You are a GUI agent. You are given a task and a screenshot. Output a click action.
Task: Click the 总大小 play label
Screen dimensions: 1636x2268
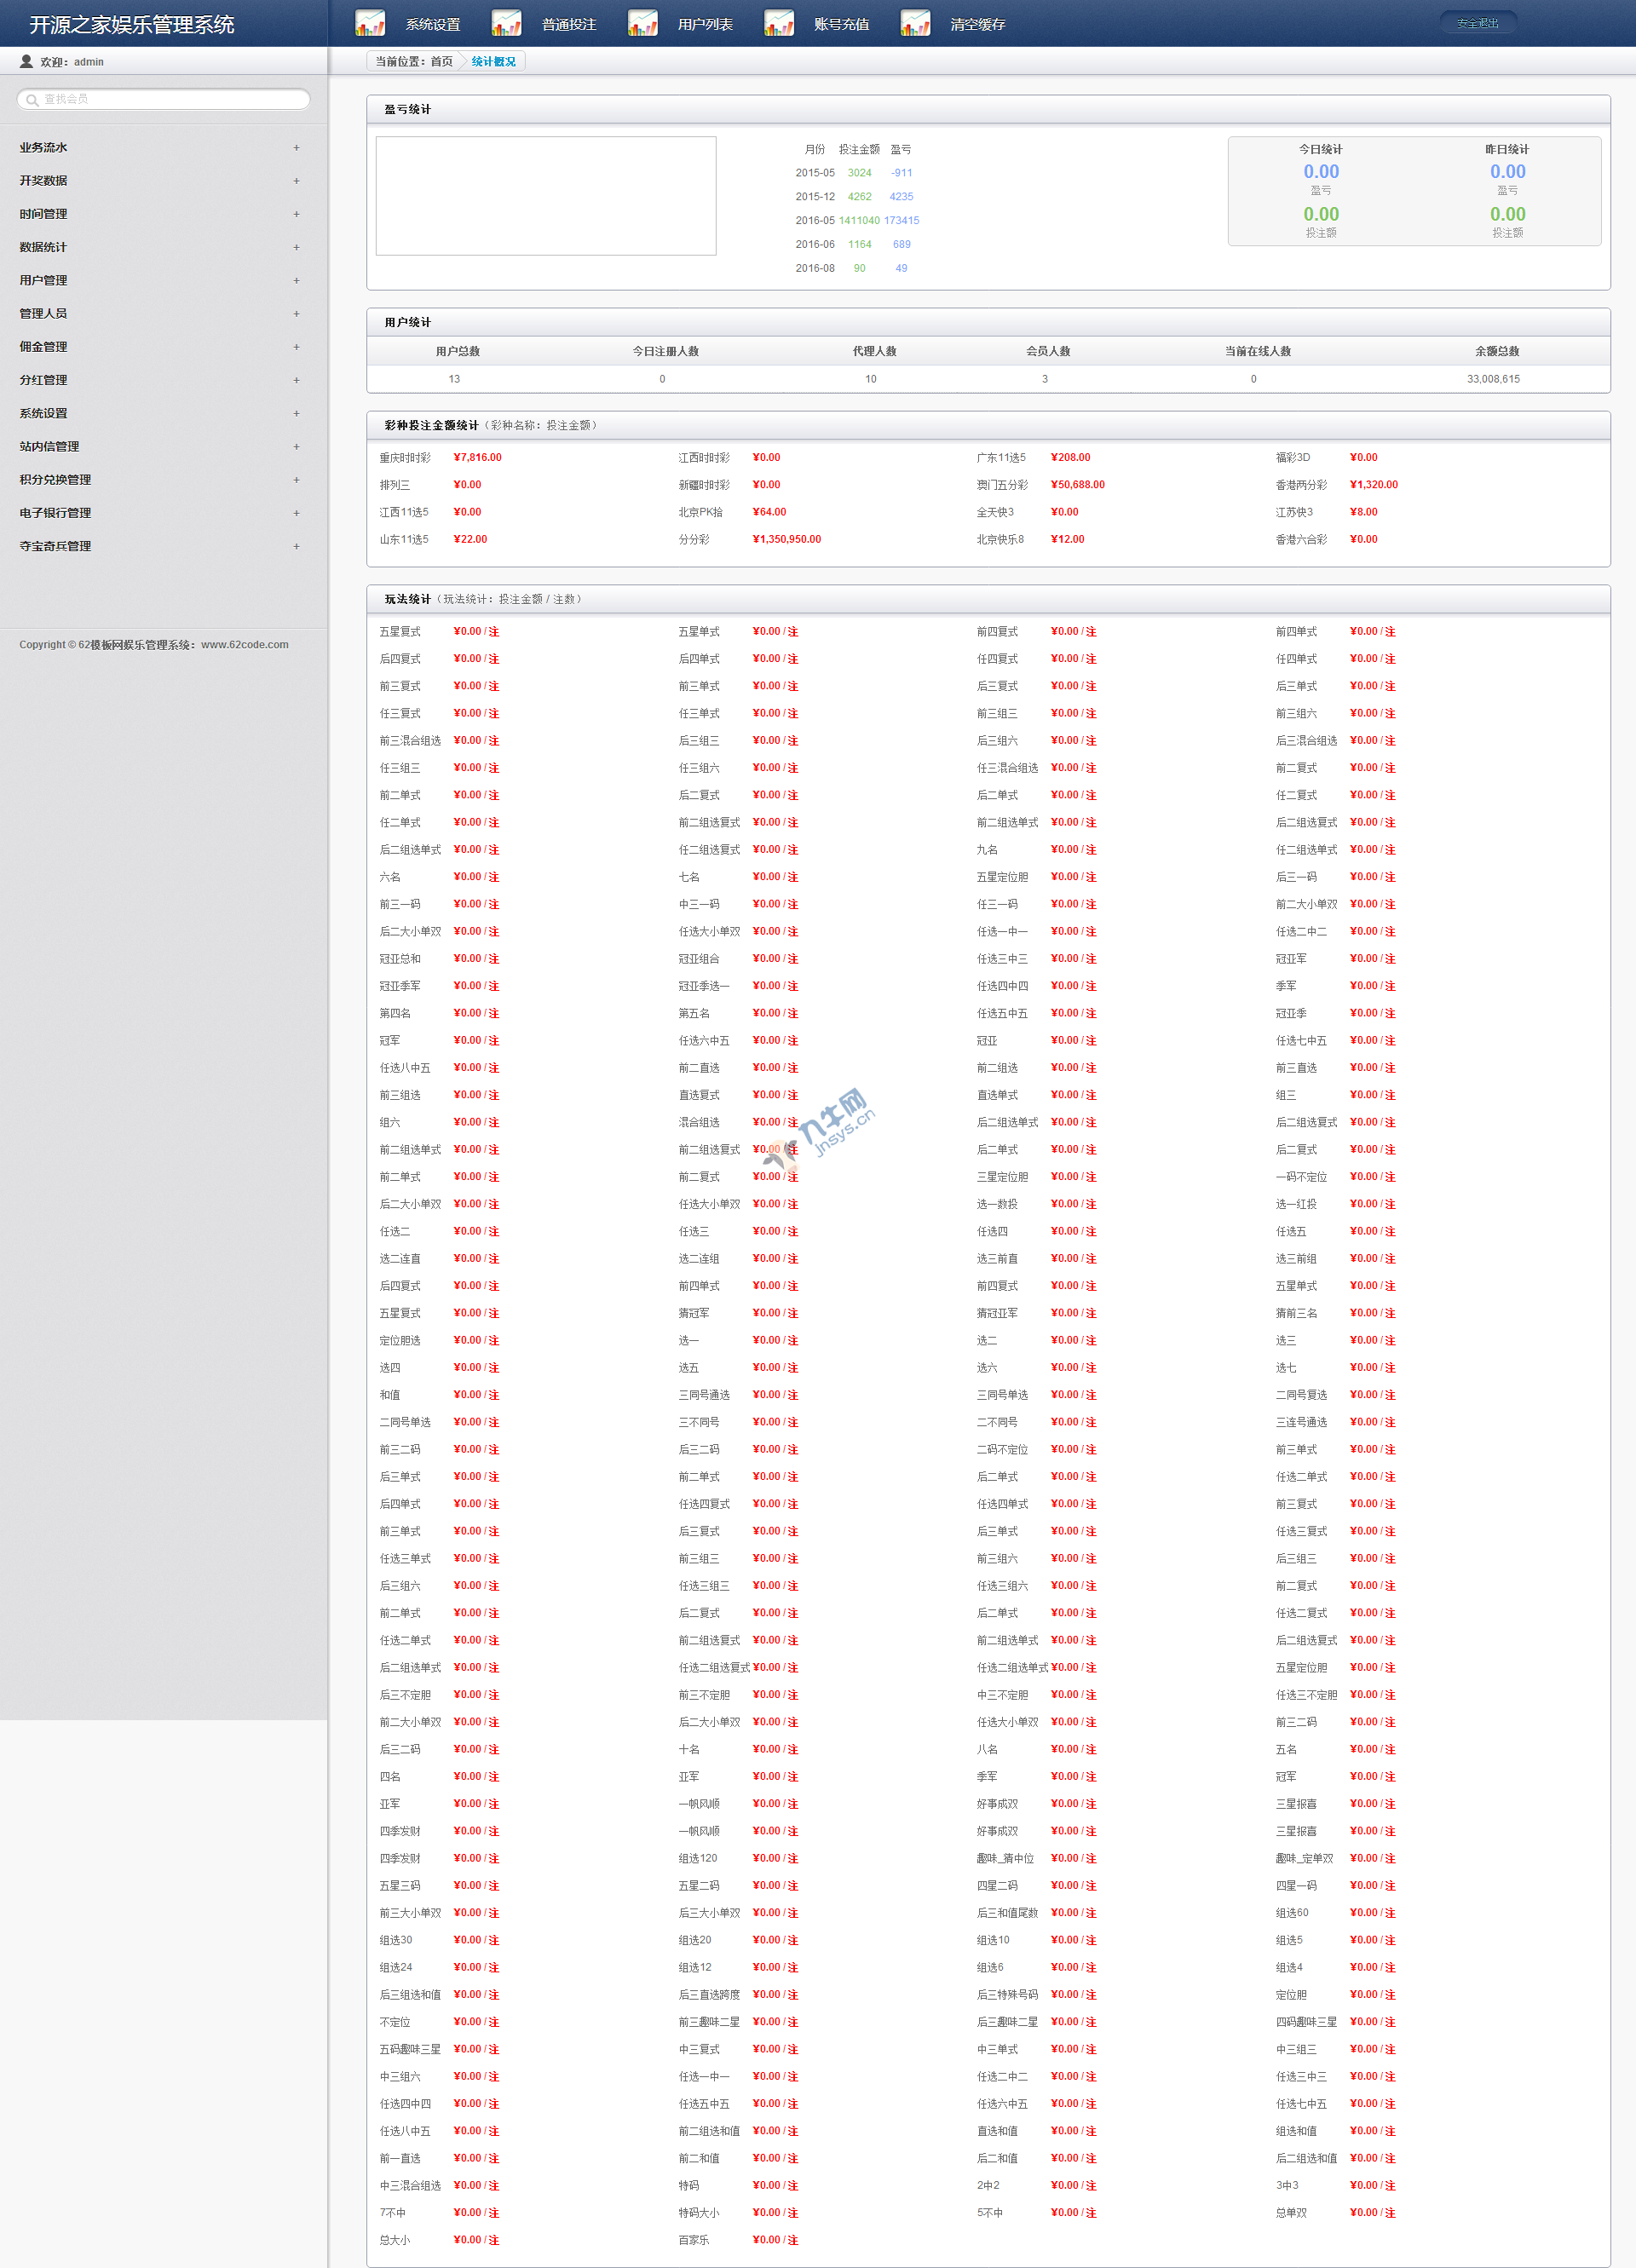pos(395,2240)
